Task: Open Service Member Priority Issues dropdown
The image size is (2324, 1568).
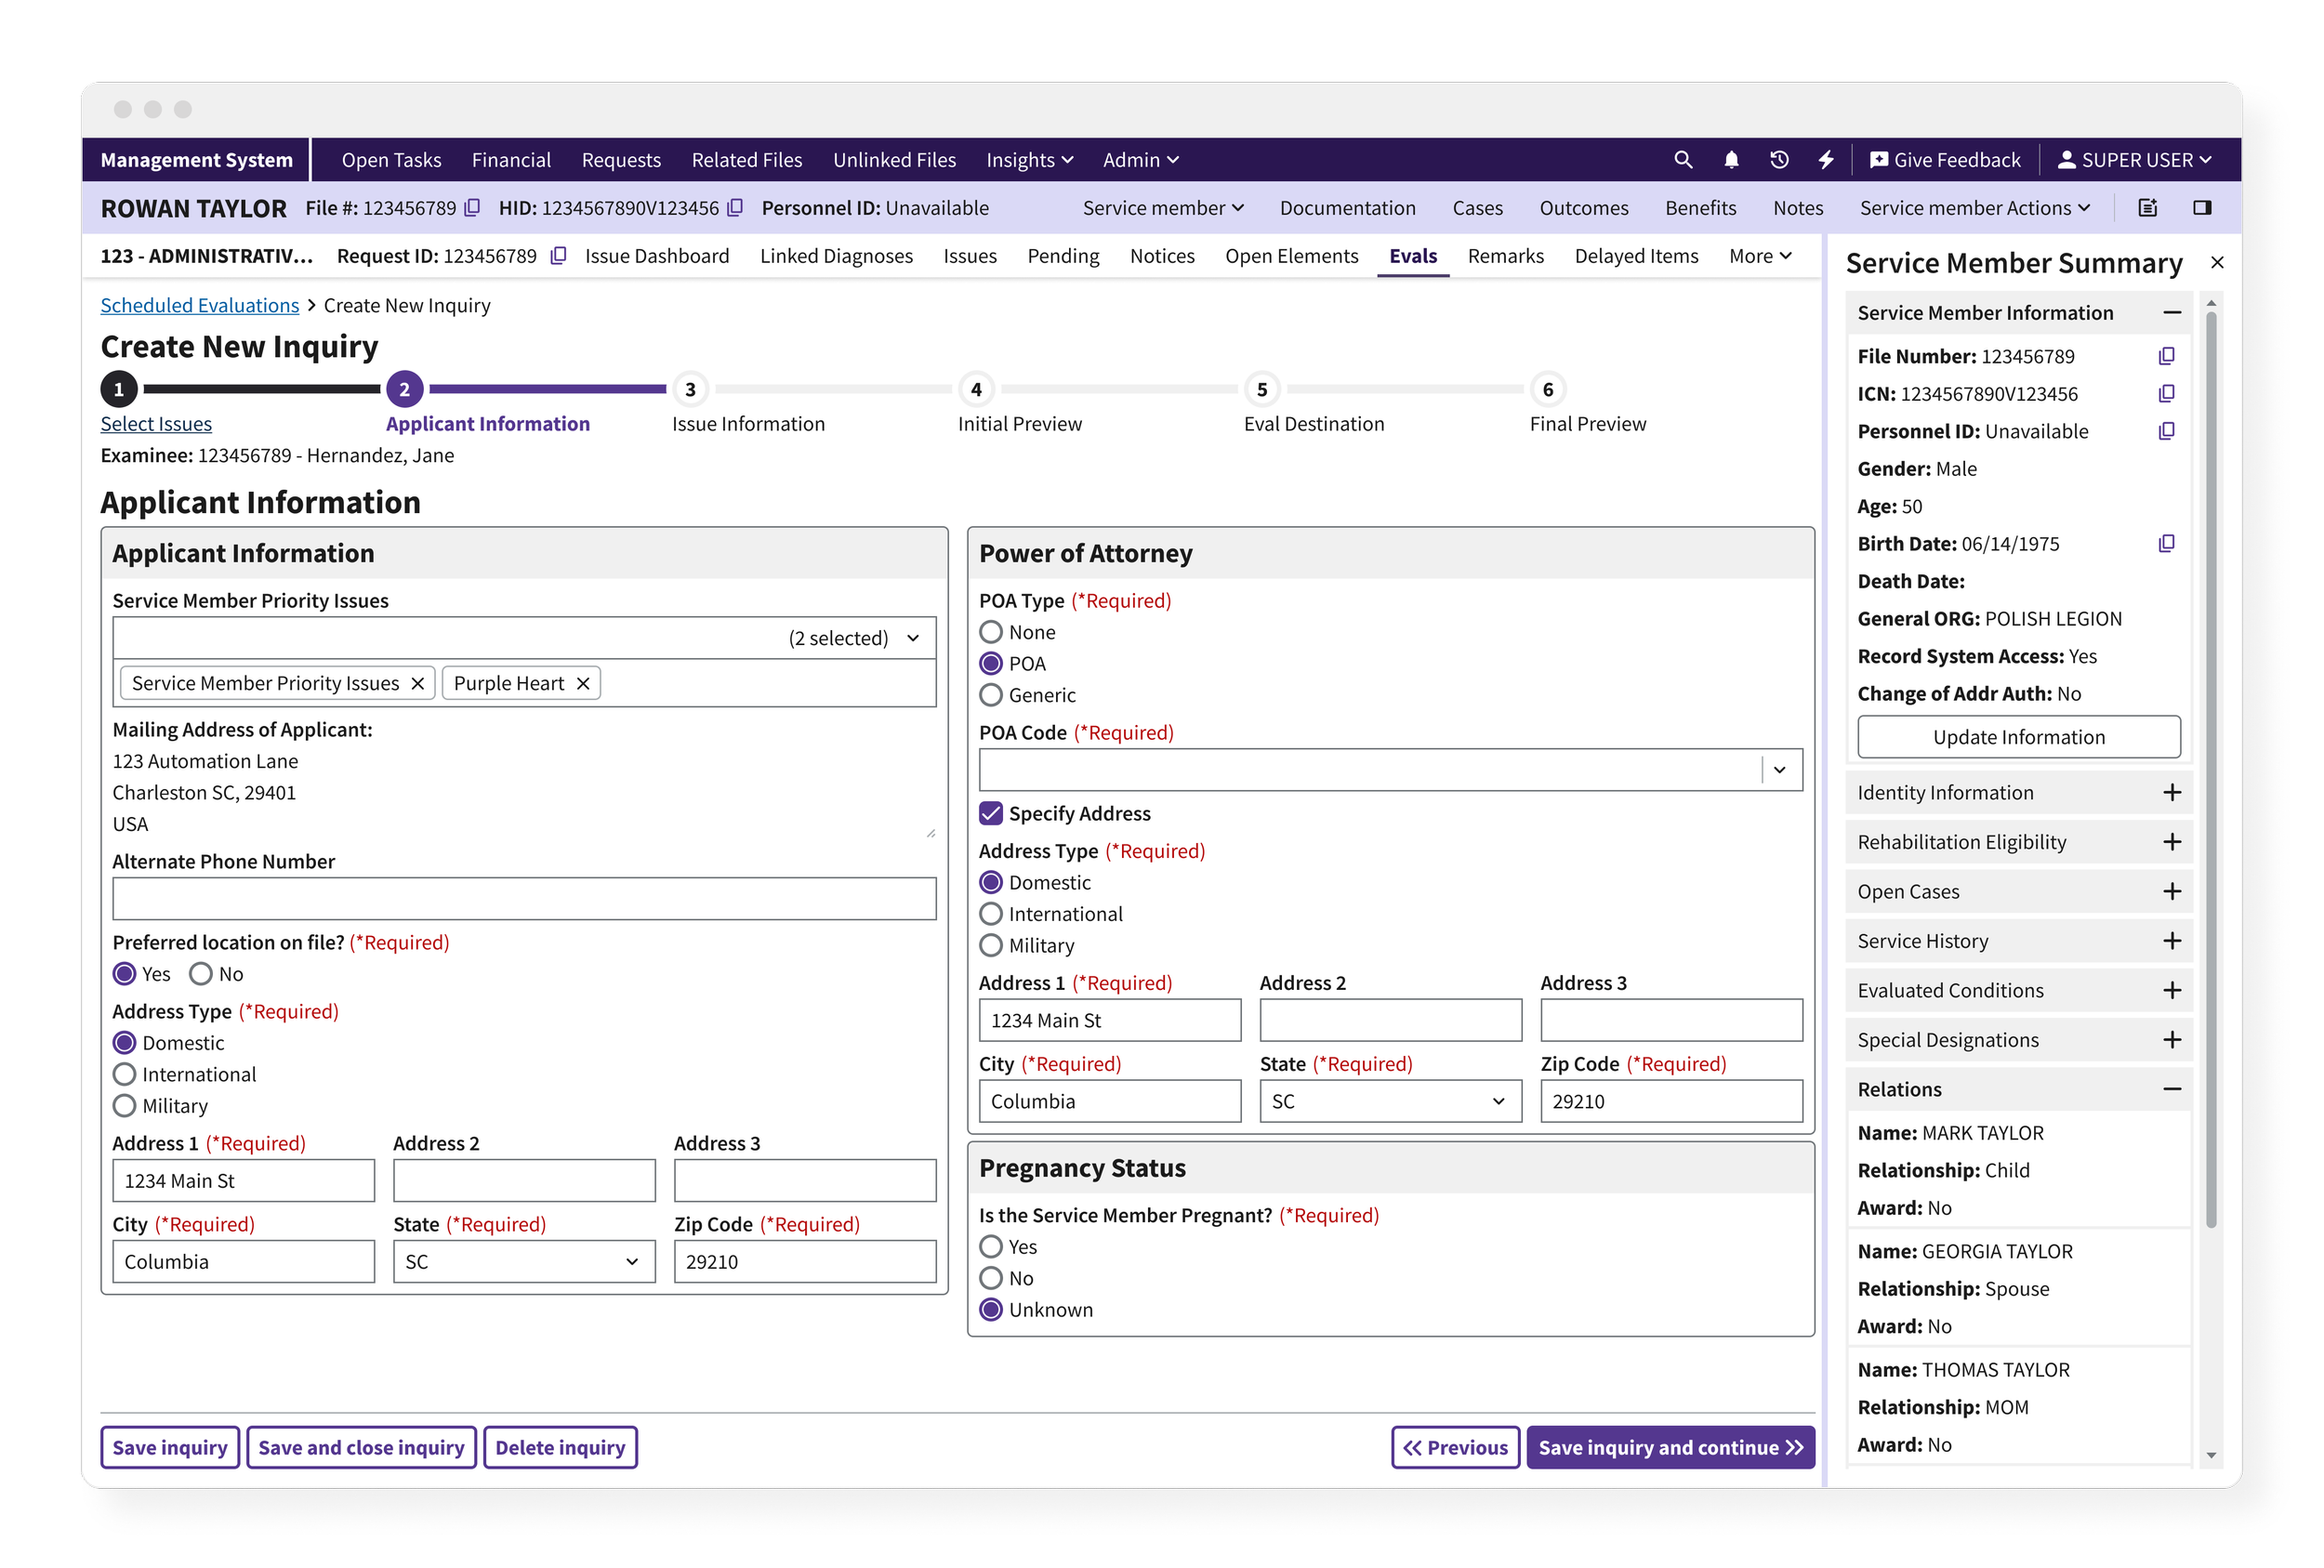Action: (x=524, y=639)
